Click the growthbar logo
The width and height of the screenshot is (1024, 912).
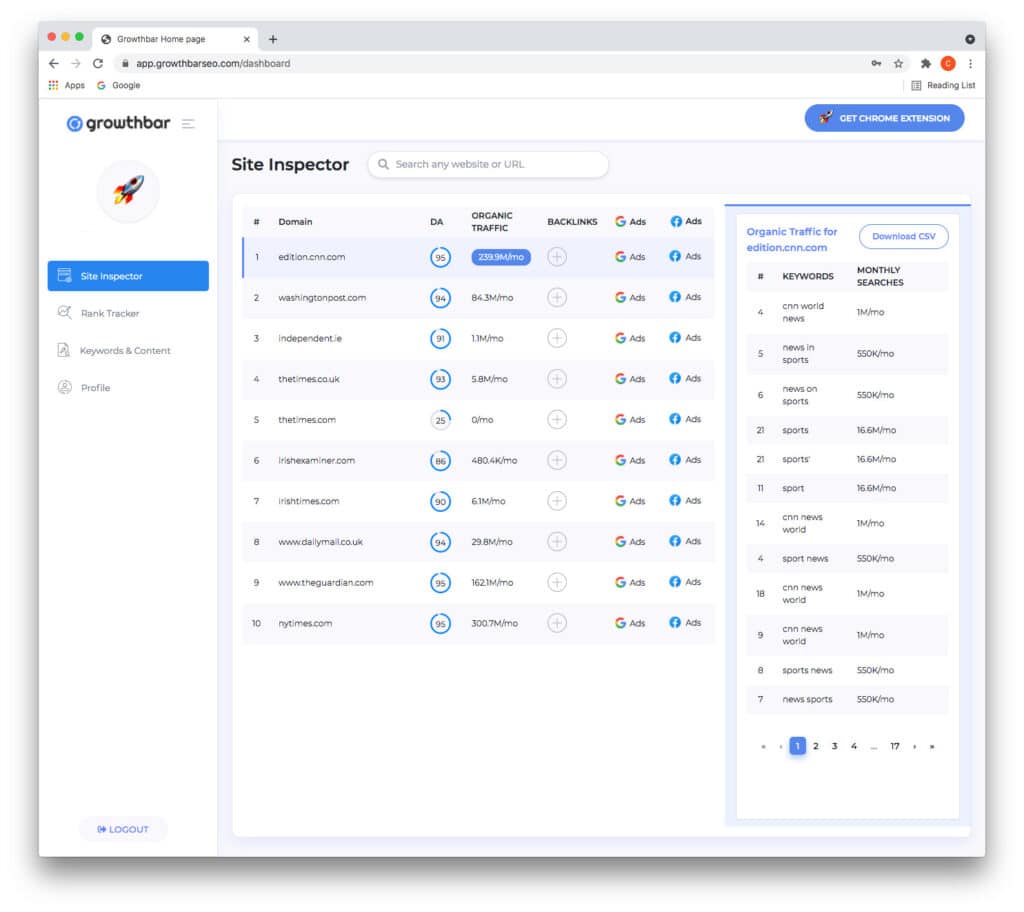pyautogui.click(x=118, y=123)
